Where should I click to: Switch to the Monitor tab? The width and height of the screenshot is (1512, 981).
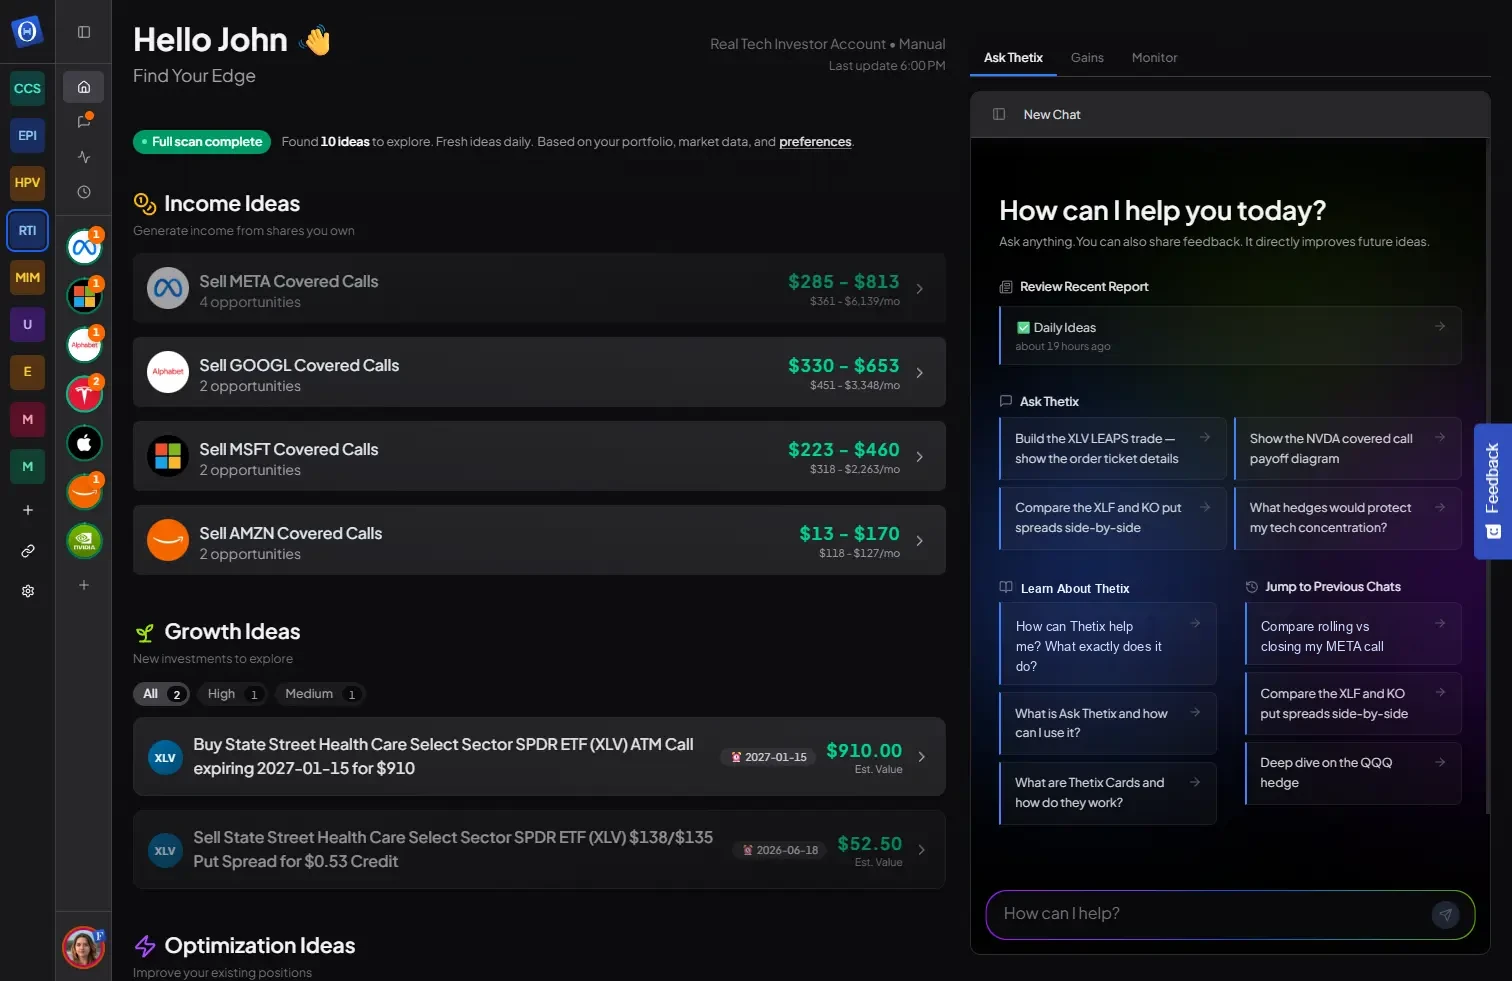1154,58
